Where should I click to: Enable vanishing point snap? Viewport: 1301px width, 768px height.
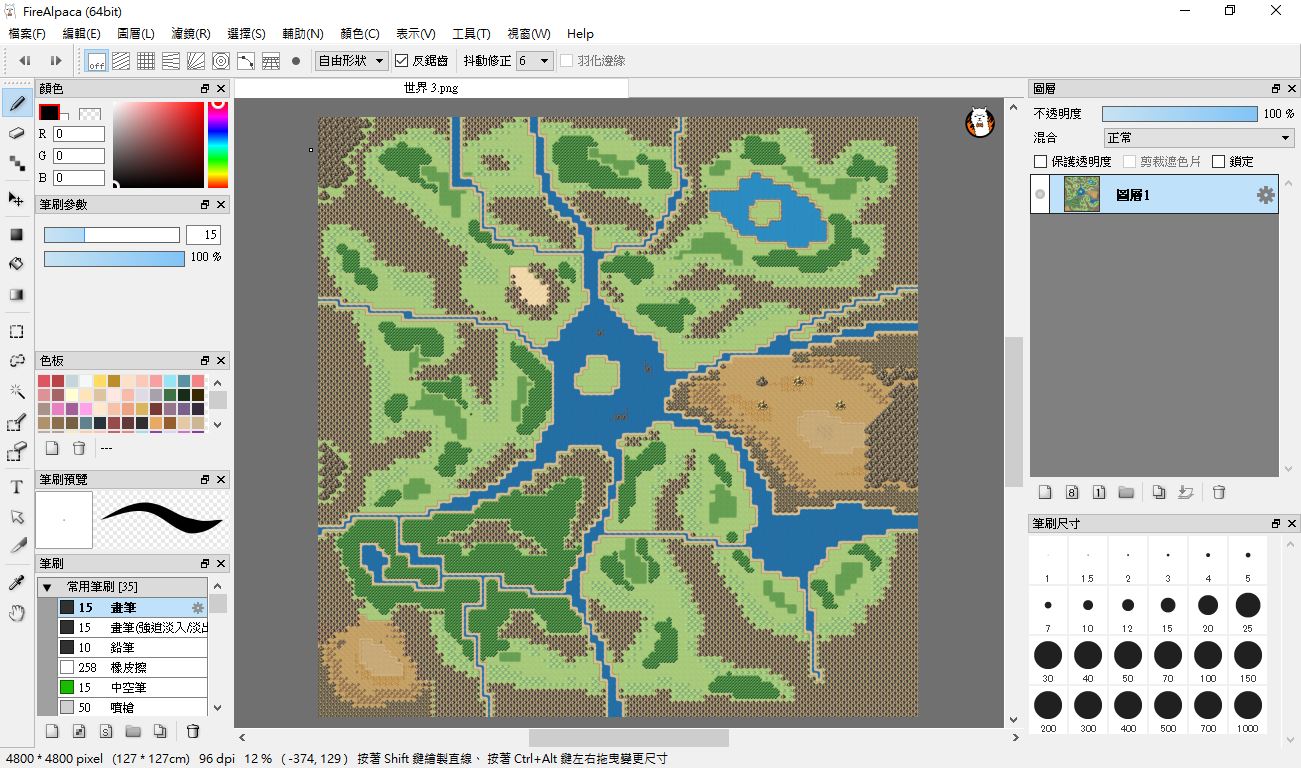click(x=171, y=61)
